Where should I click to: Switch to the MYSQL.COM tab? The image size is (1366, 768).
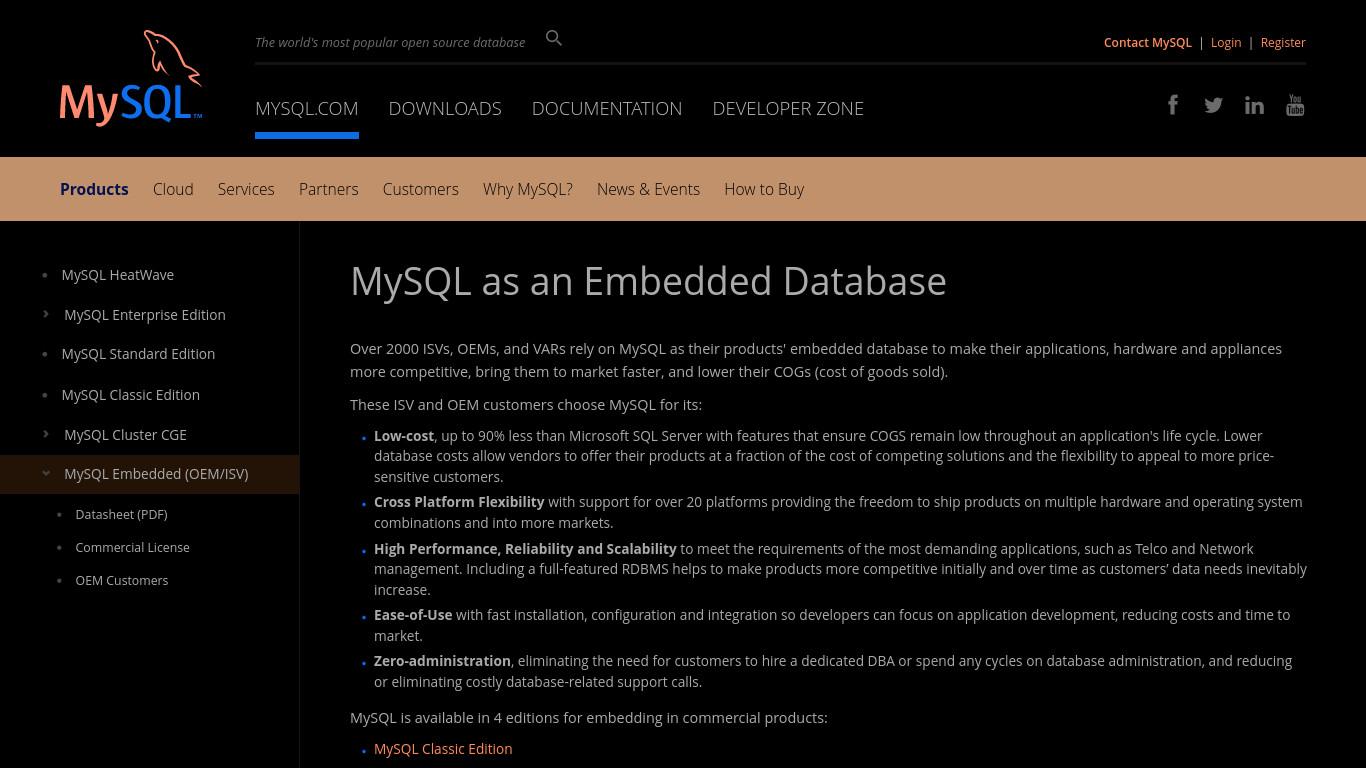[x=306, y=108]
